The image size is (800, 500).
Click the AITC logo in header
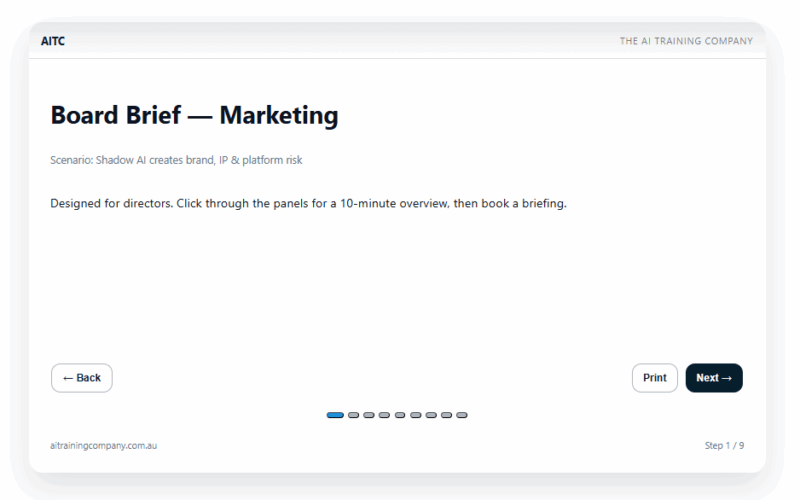pos(53,41)
